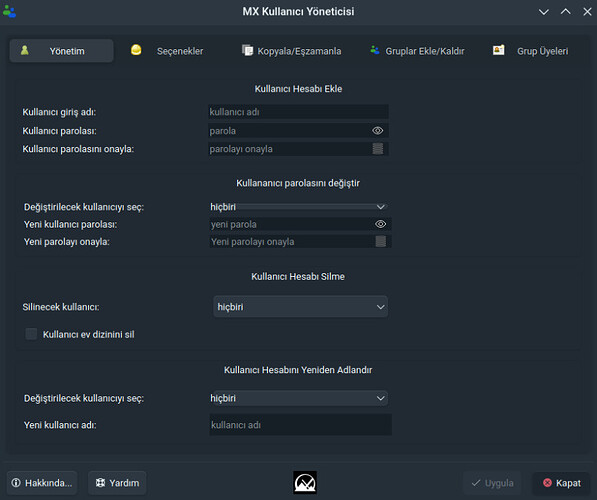Click the Gruplar Ekle/Kaldır people icon
The height and width of the screenshot is (500, 597).
[x=375, y=50]
